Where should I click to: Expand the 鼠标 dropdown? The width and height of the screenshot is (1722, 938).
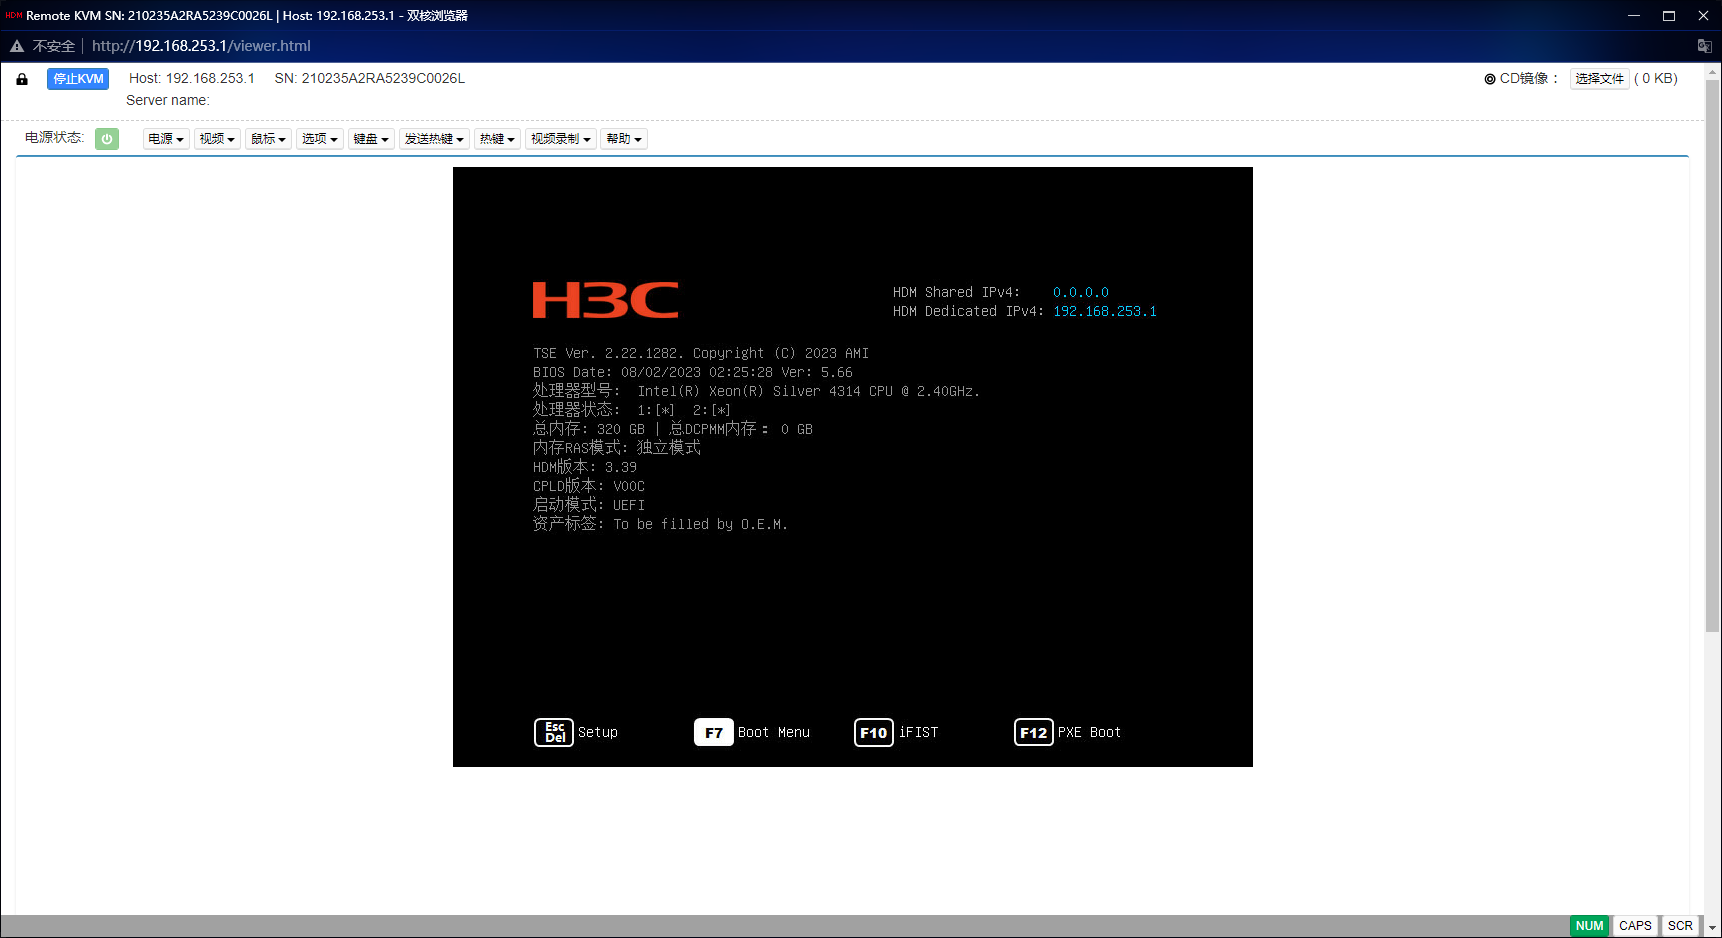click(x=268, y=139)
